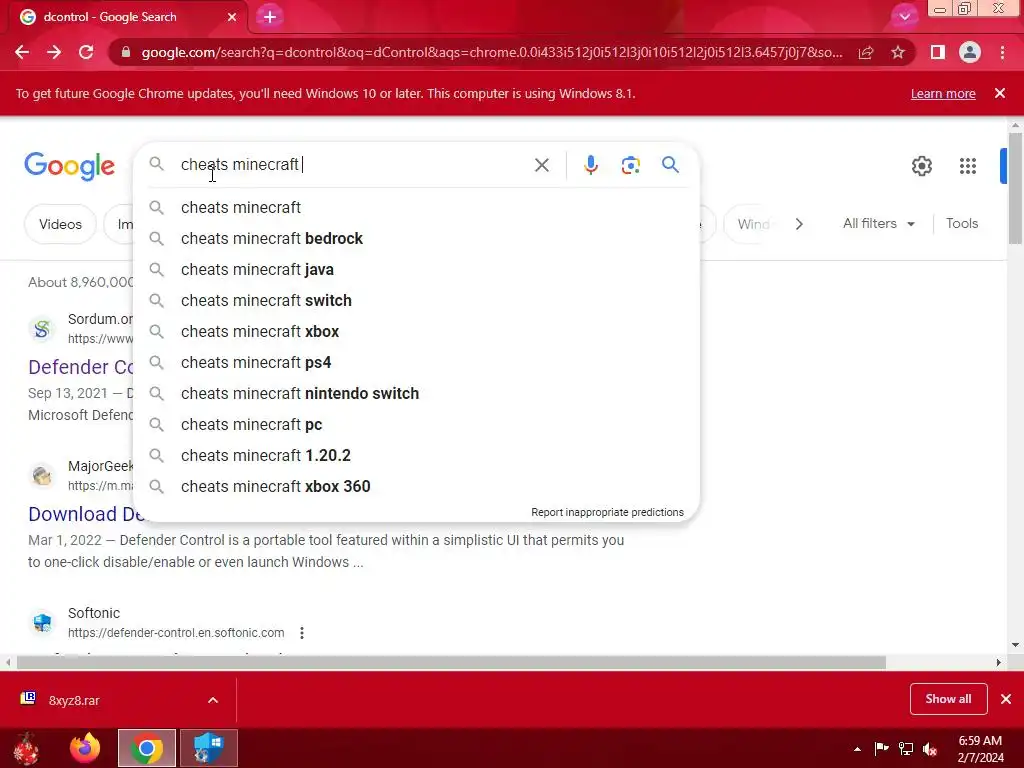The height and width of the screenshot is (768, 1024).
Task: Open the tab search dropdown arrow
Action: (x=904, y=16)
